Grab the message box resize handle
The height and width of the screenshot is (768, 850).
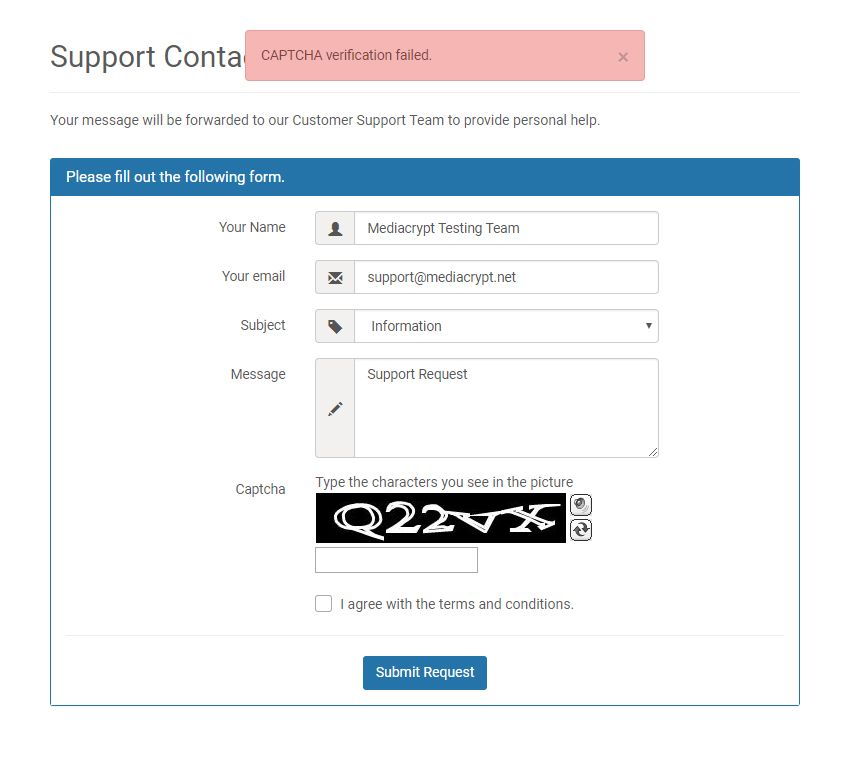coord(653,452)
